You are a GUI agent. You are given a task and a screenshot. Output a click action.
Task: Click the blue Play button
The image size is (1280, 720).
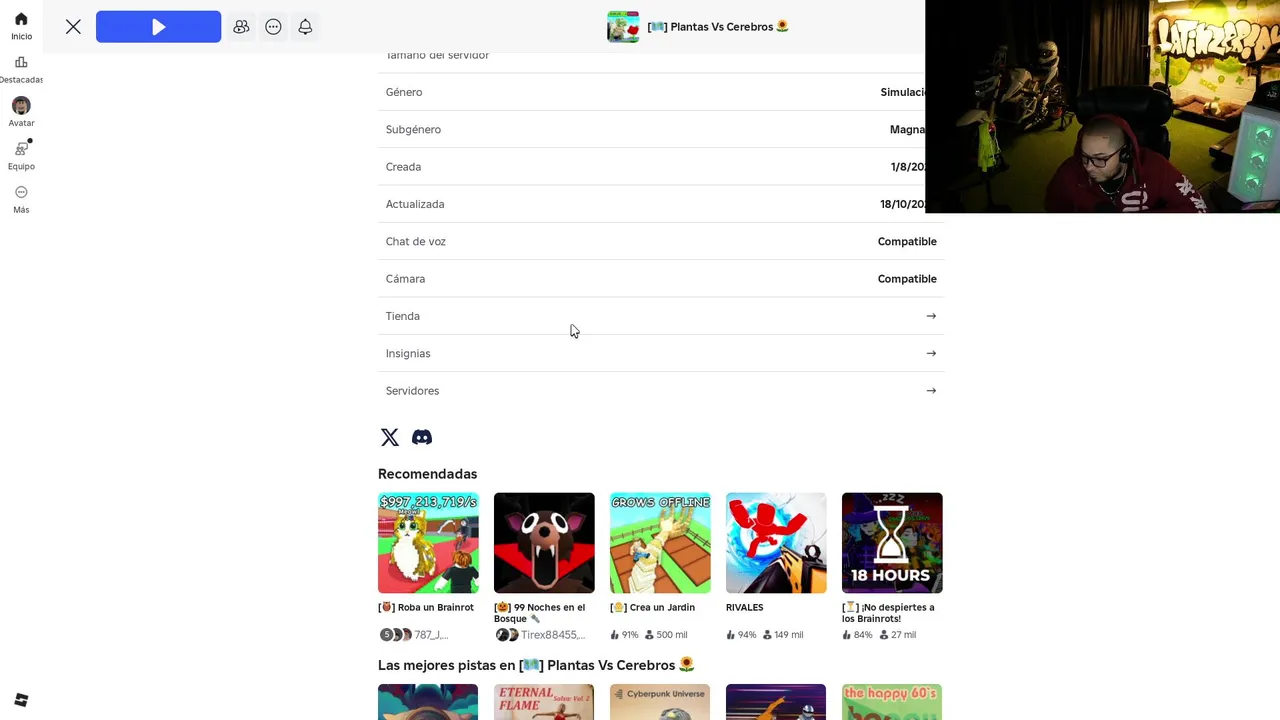click(x=158, y=27)
